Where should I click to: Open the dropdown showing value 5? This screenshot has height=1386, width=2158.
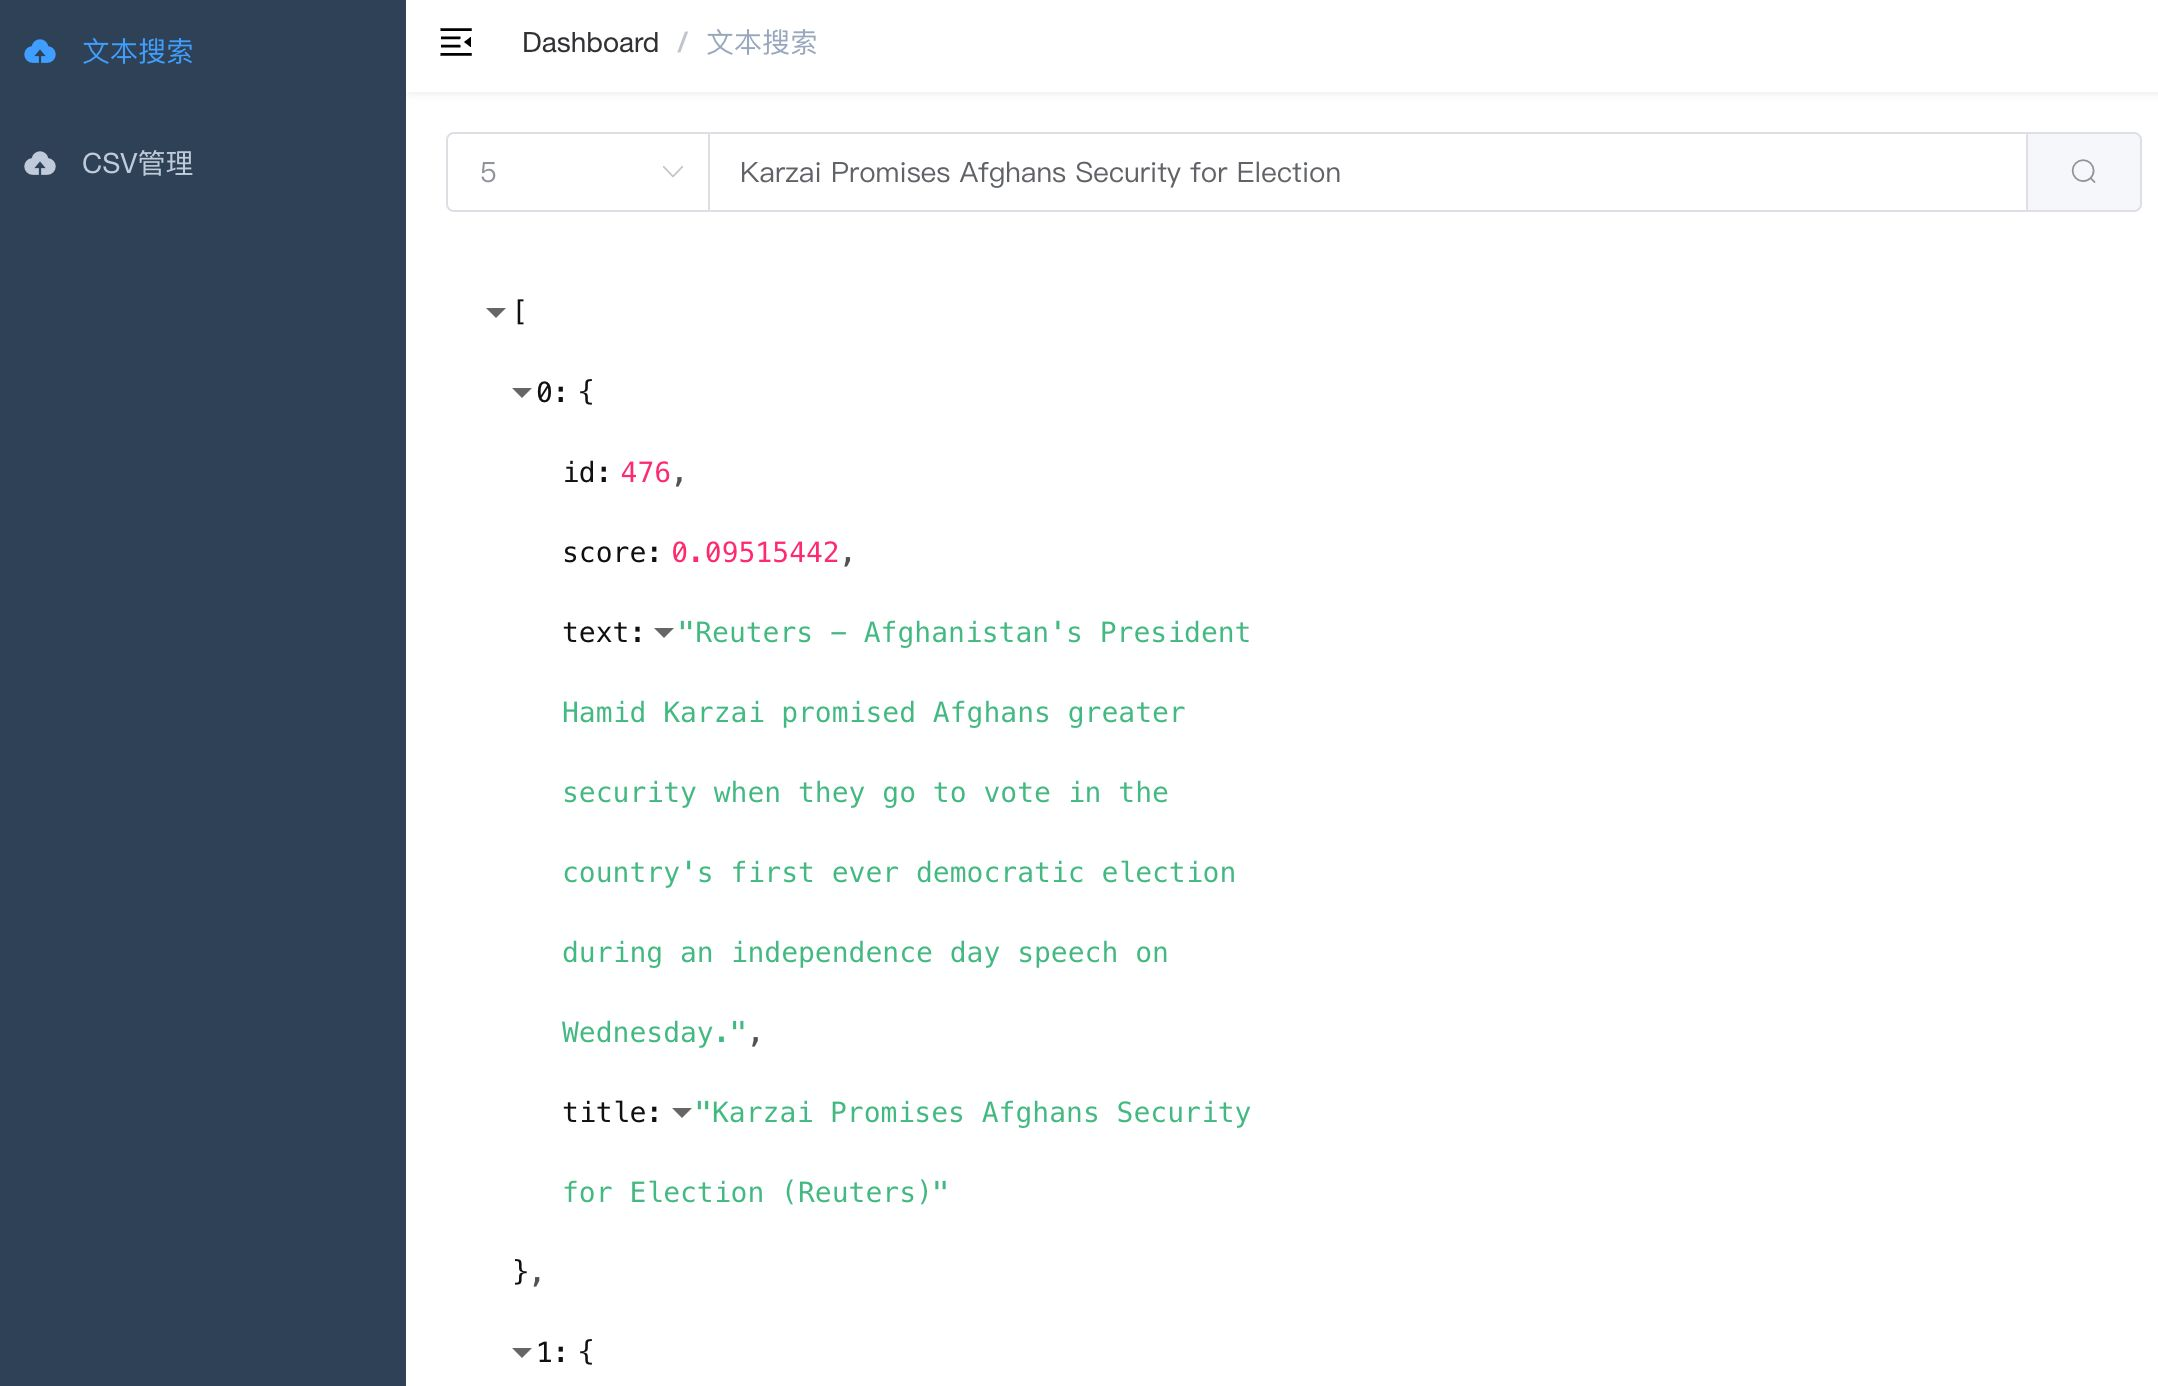click(560, 172)
